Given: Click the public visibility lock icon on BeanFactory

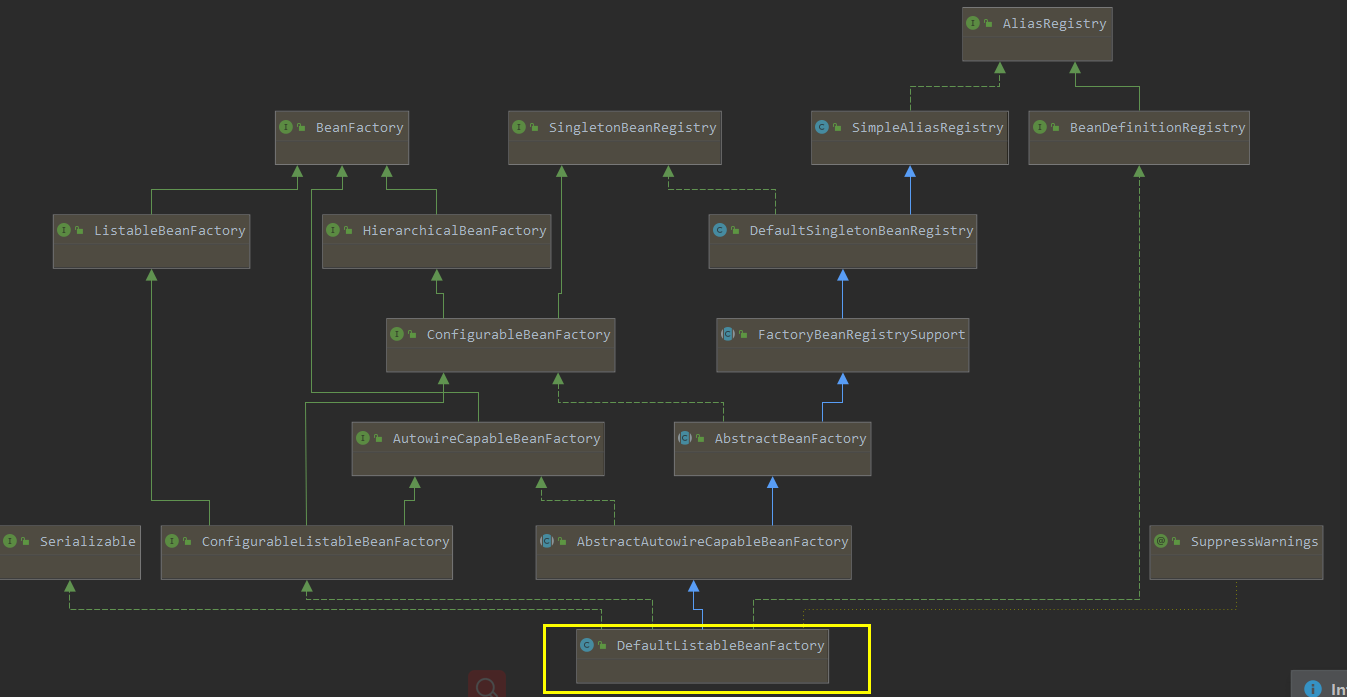Looking at the screenshot, I should click(x=301, y=127).
